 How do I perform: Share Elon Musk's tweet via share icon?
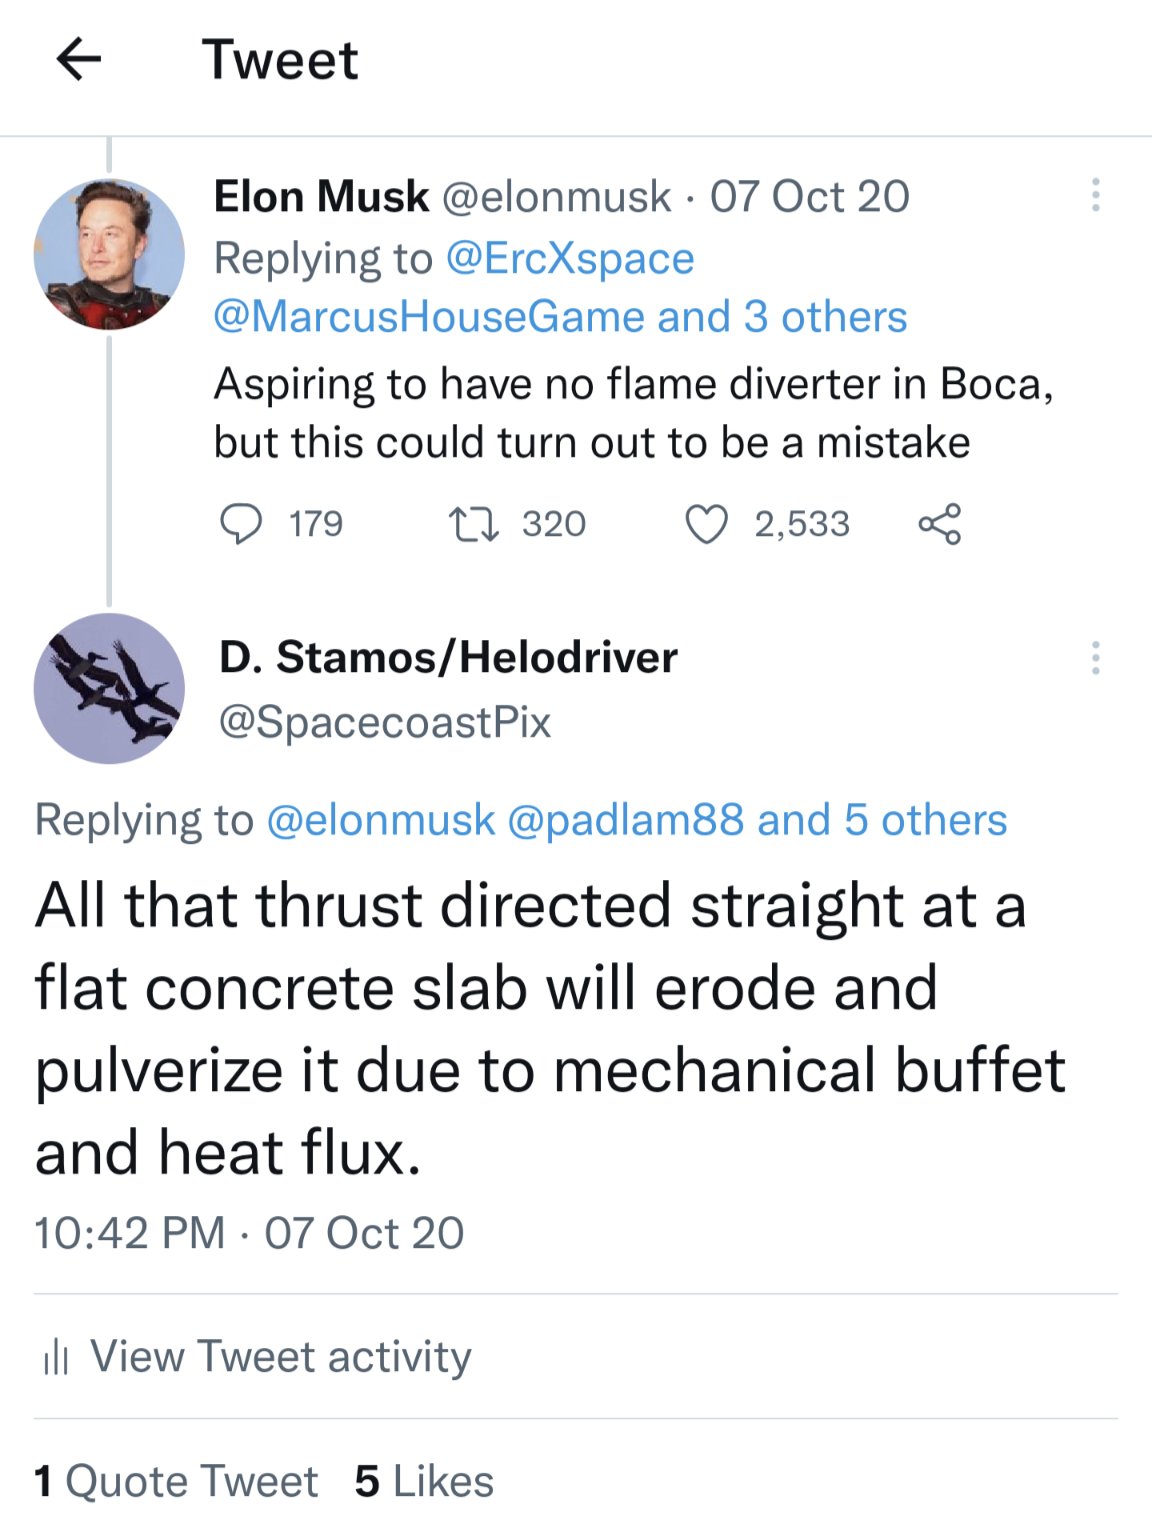[940, 523]
